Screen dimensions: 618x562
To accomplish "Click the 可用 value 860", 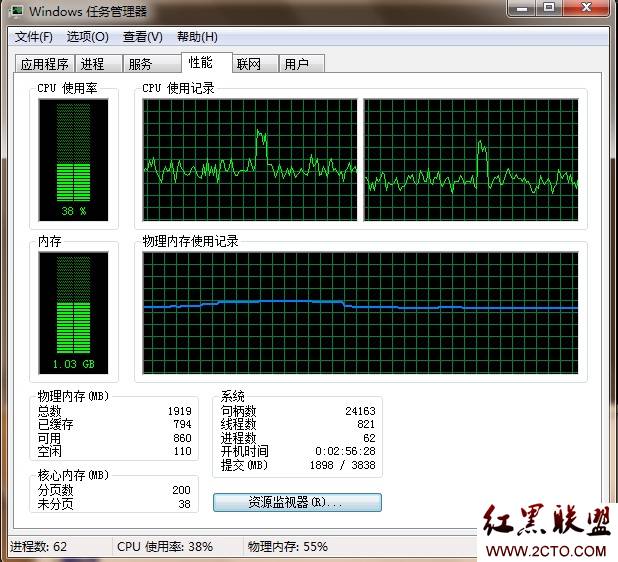I will [182, 438].
